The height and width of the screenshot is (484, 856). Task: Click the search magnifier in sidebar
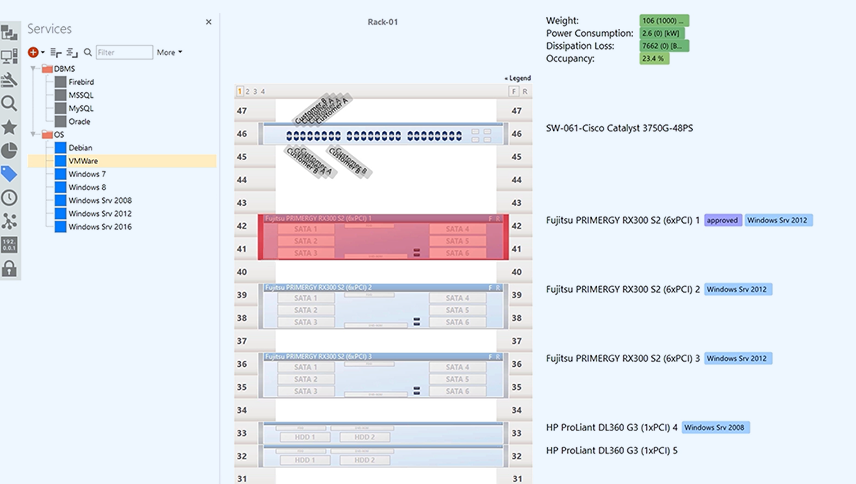pos(10,103)
